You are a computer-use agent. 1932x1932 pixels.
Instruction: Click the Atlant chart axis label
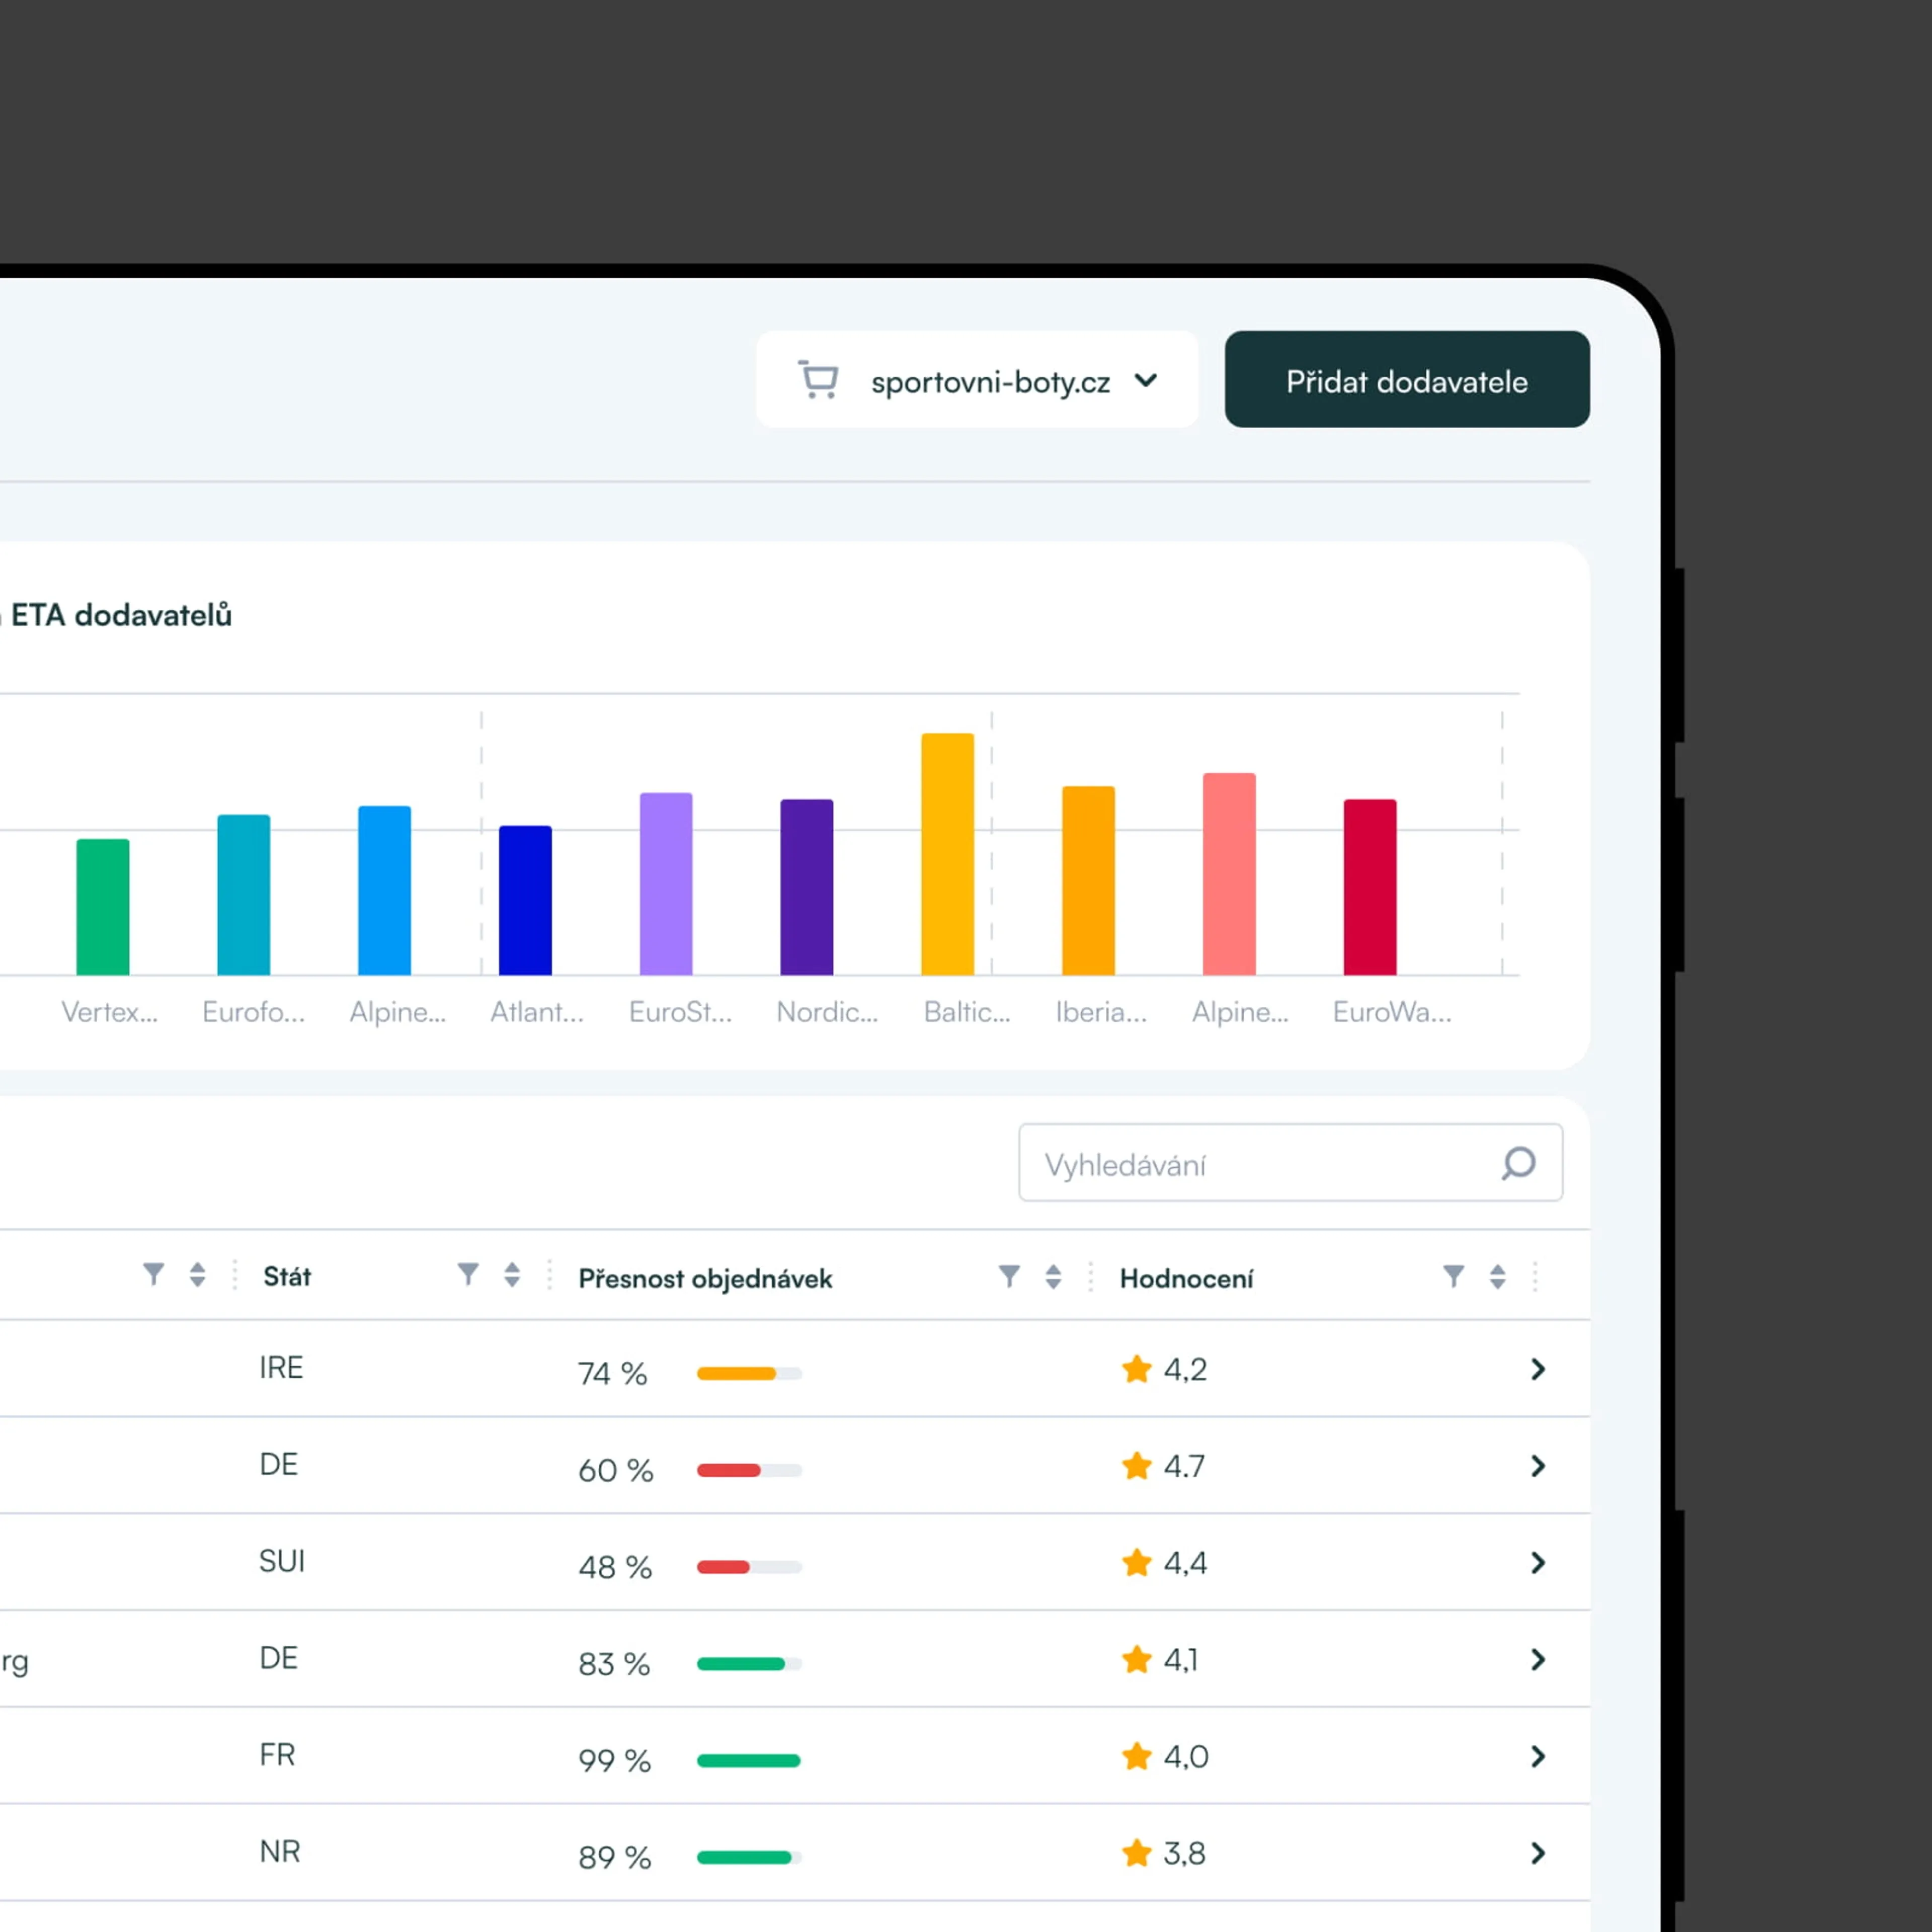(537, 1012)
